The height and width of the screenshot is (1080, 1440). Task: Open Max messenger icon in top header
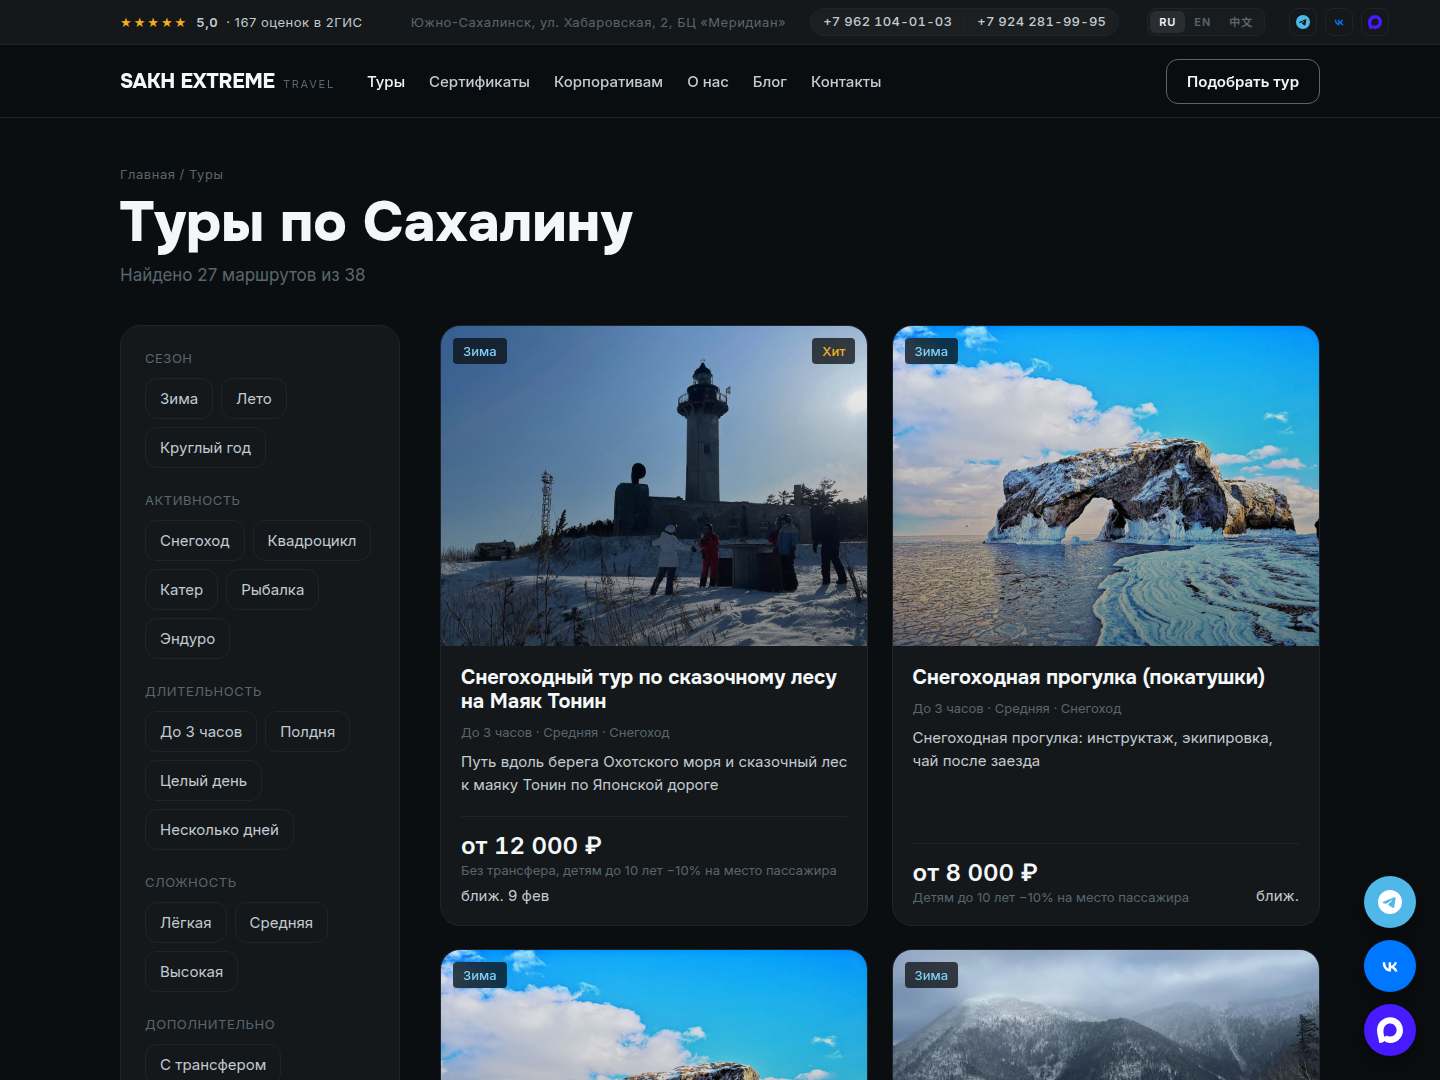point(1375,22)
